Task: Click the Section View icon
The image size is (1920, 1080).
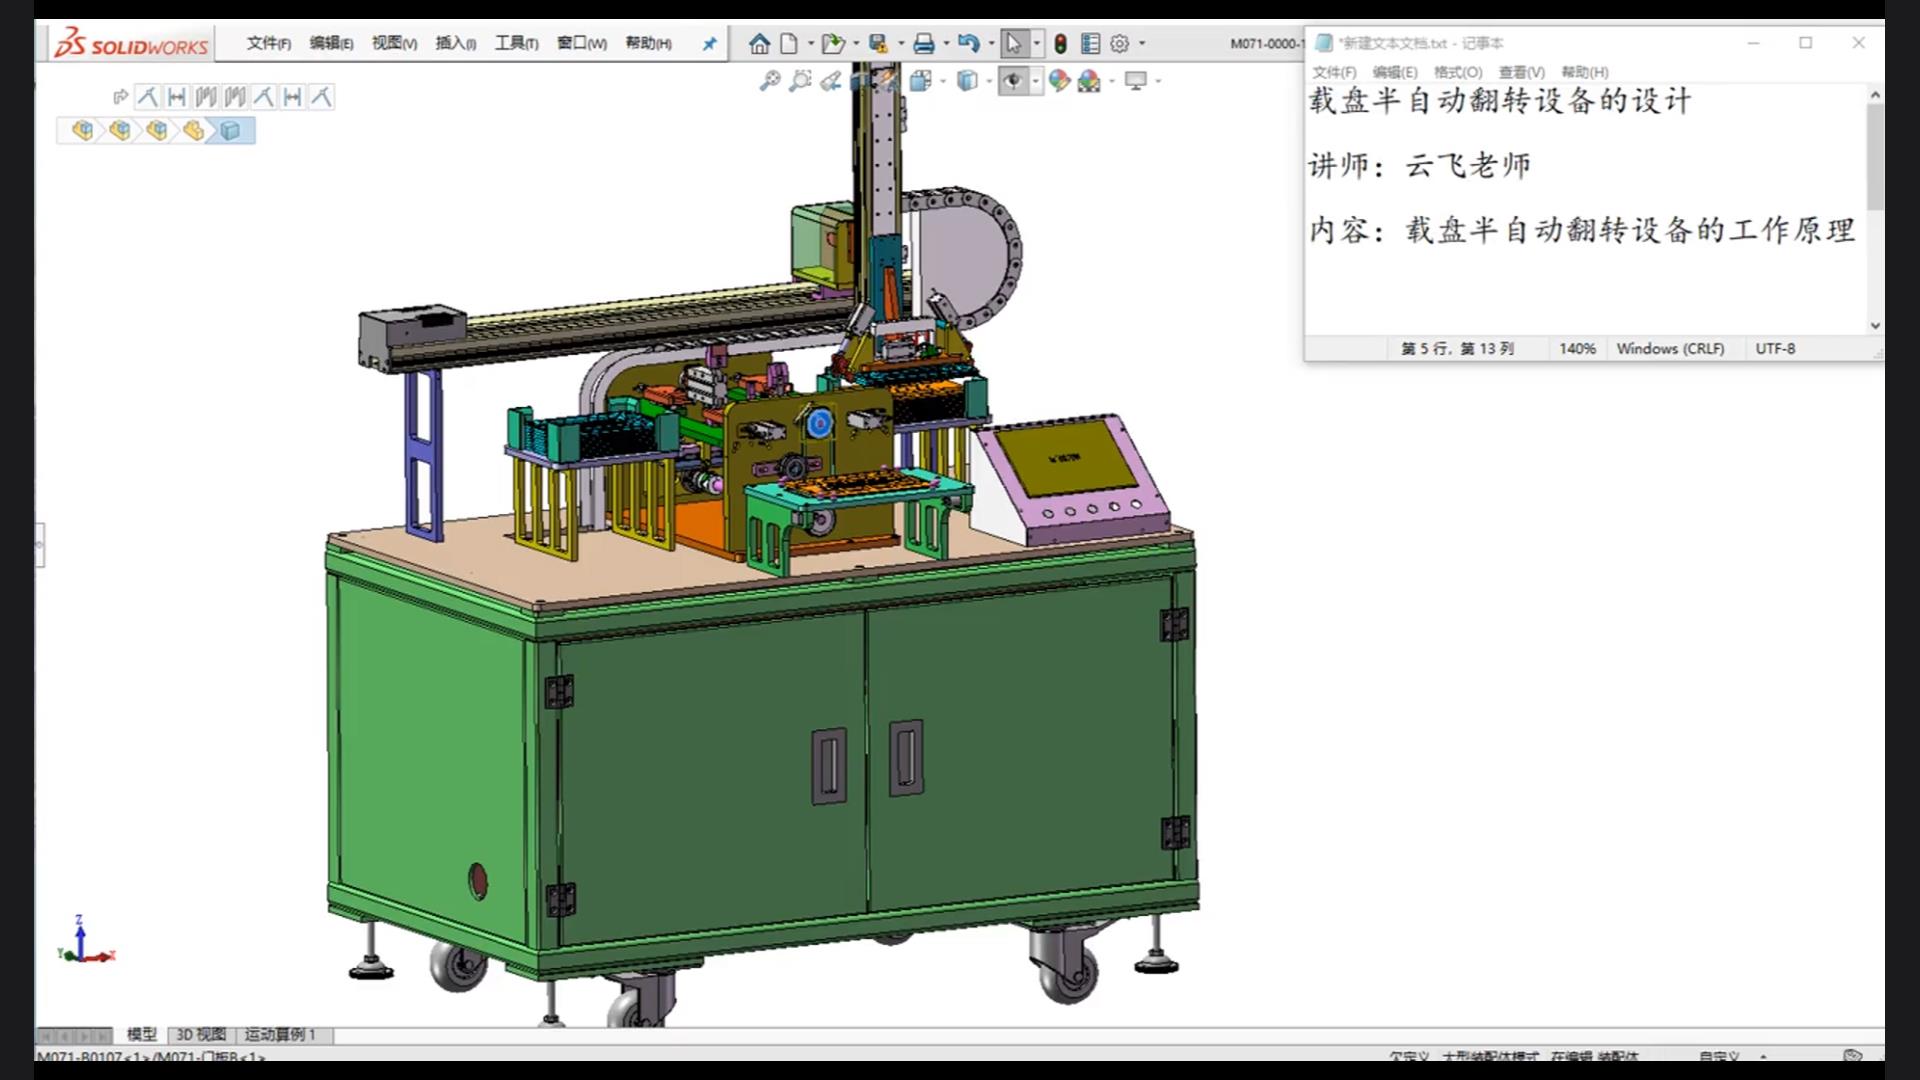Action: (860, 81)
